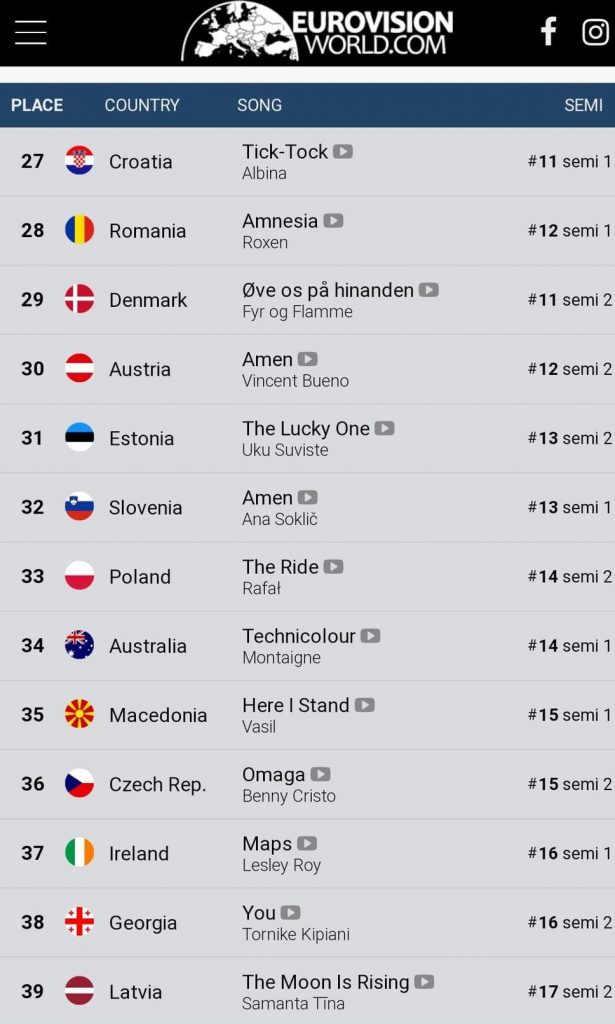
Task: Sort by the SEMI column header
Action: pos(584,105)
